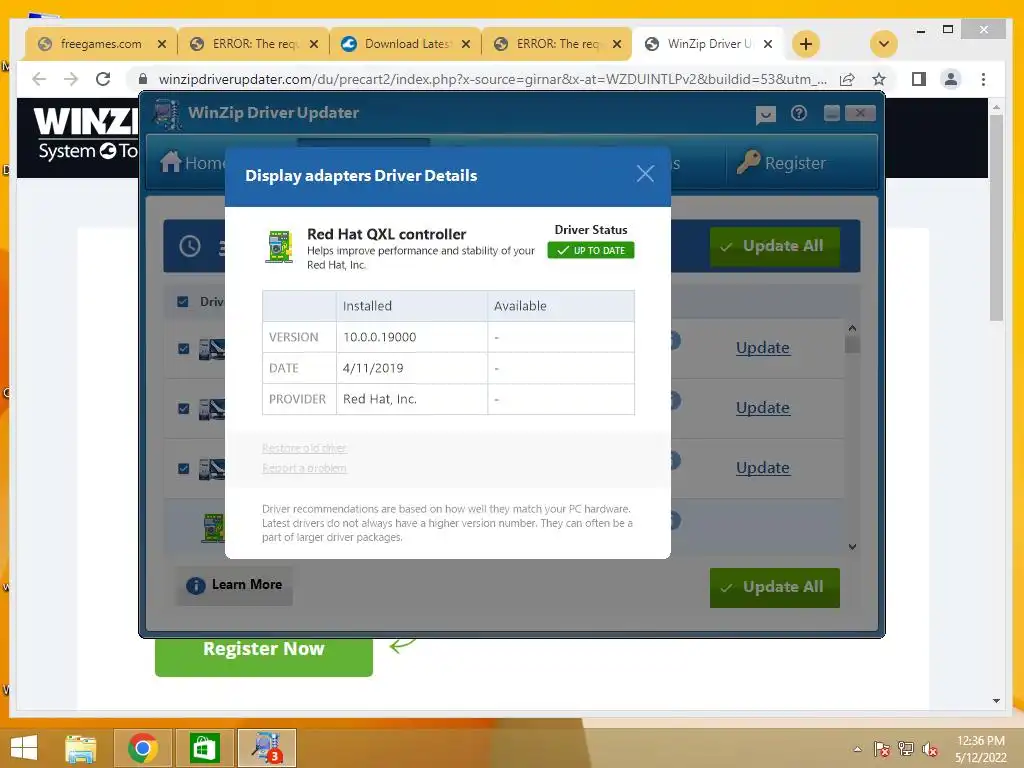
Task: Click the bottom Update All button
Action: (x=775, y=587)
